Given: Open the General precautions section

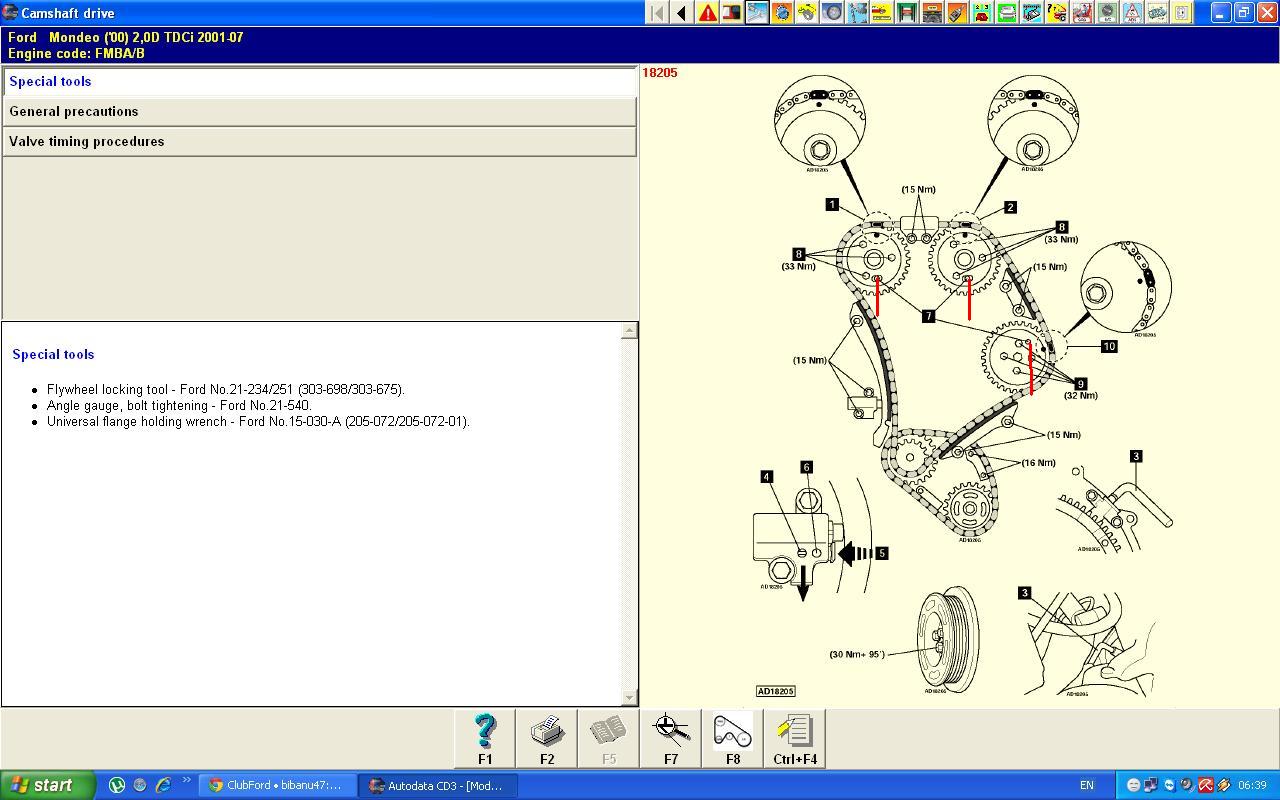Looking at the screenshot, I should coord(319,112).
